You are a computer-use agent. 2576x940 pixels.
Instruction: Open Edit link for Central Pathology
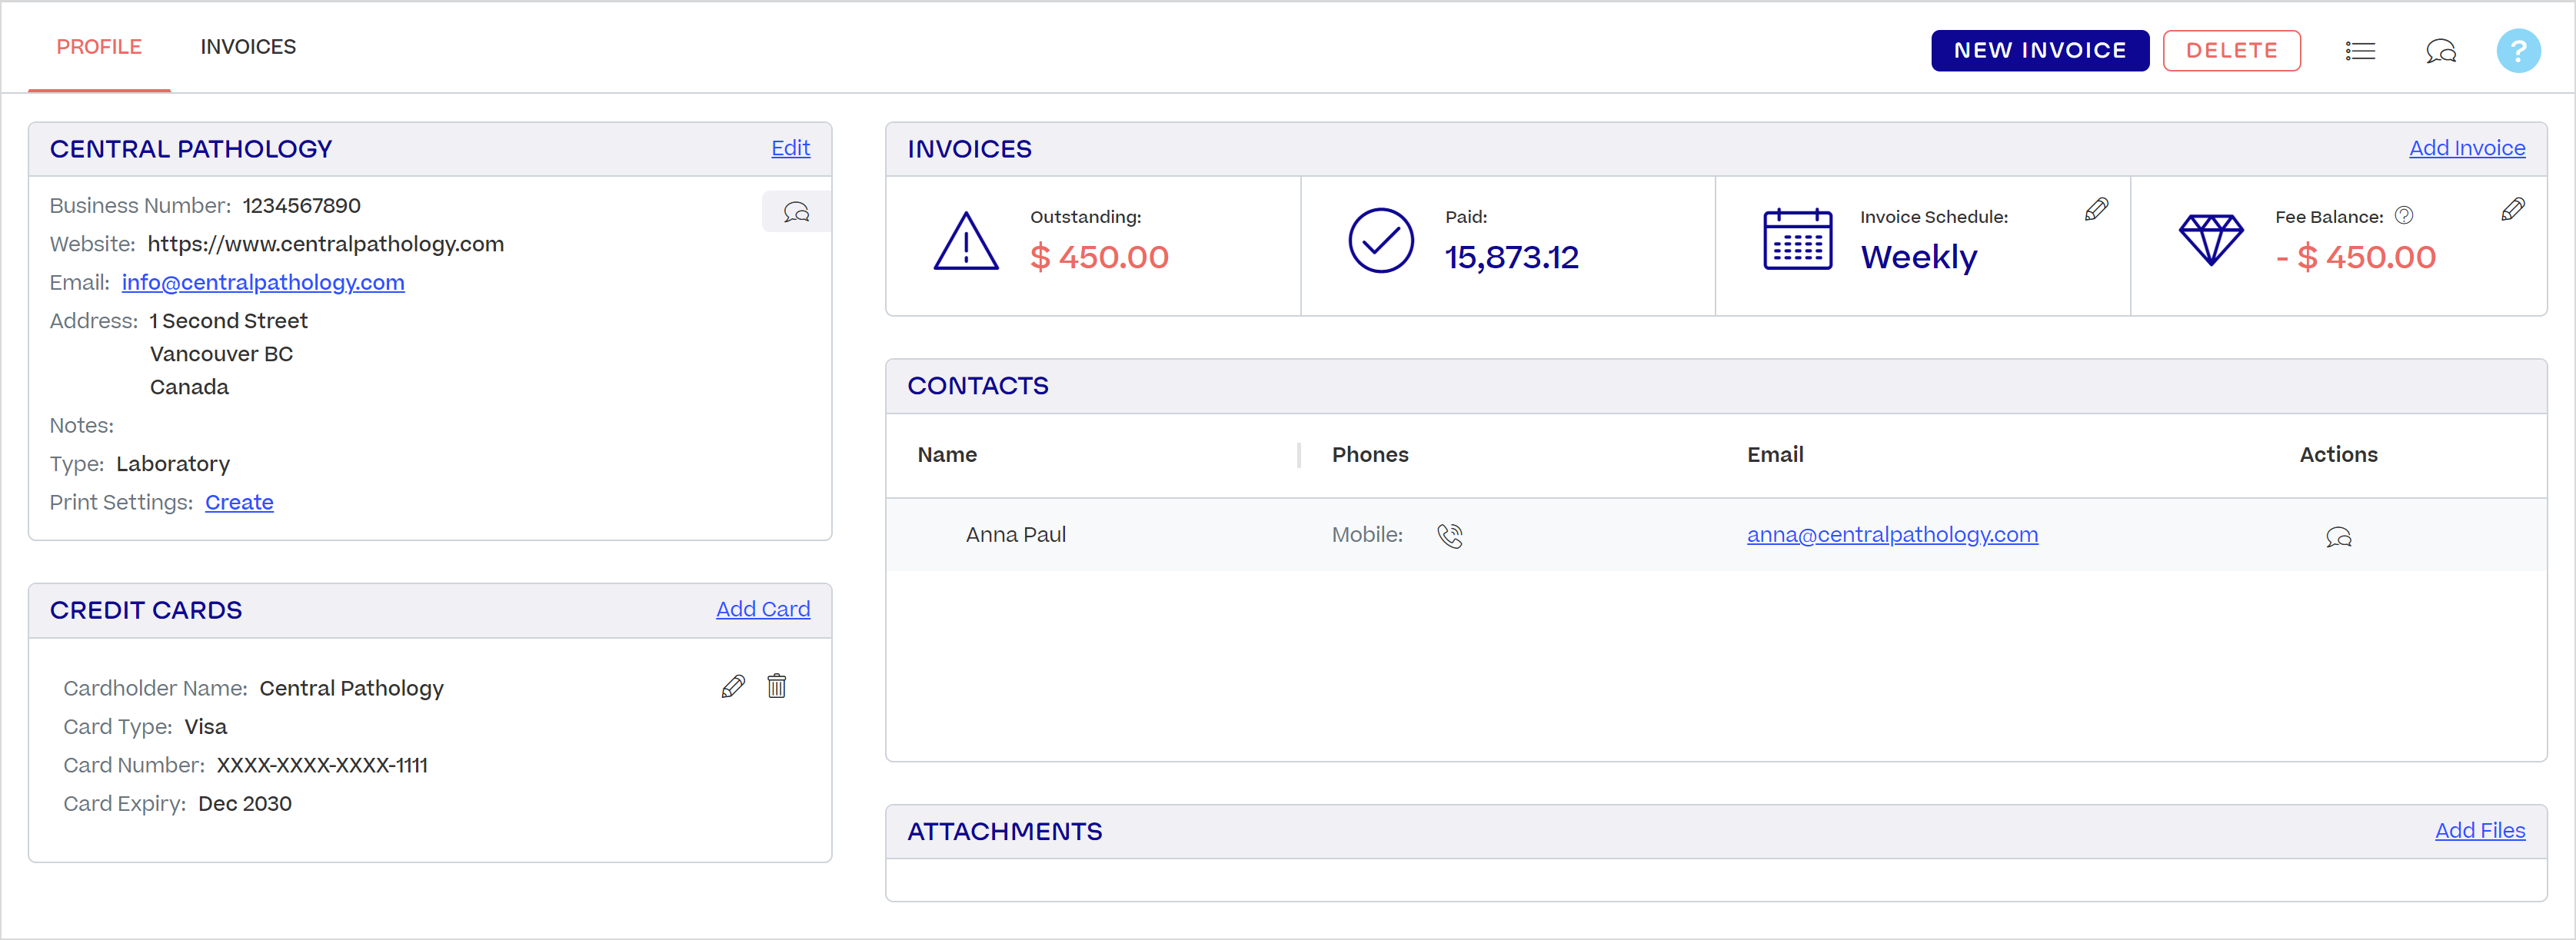[x=790, y=148]
